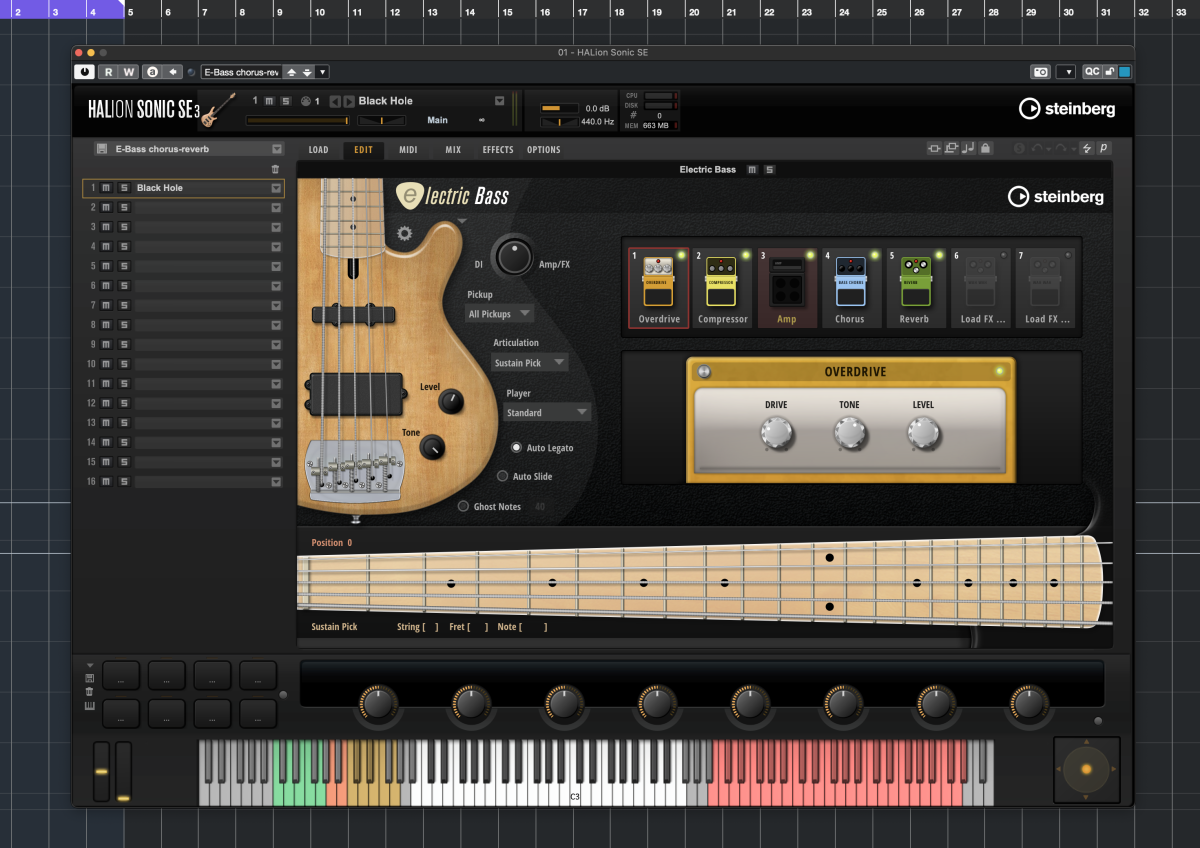Click the pitch bend wheel
The height and width of the screenshot is (848, 1200).
point(101,772)
